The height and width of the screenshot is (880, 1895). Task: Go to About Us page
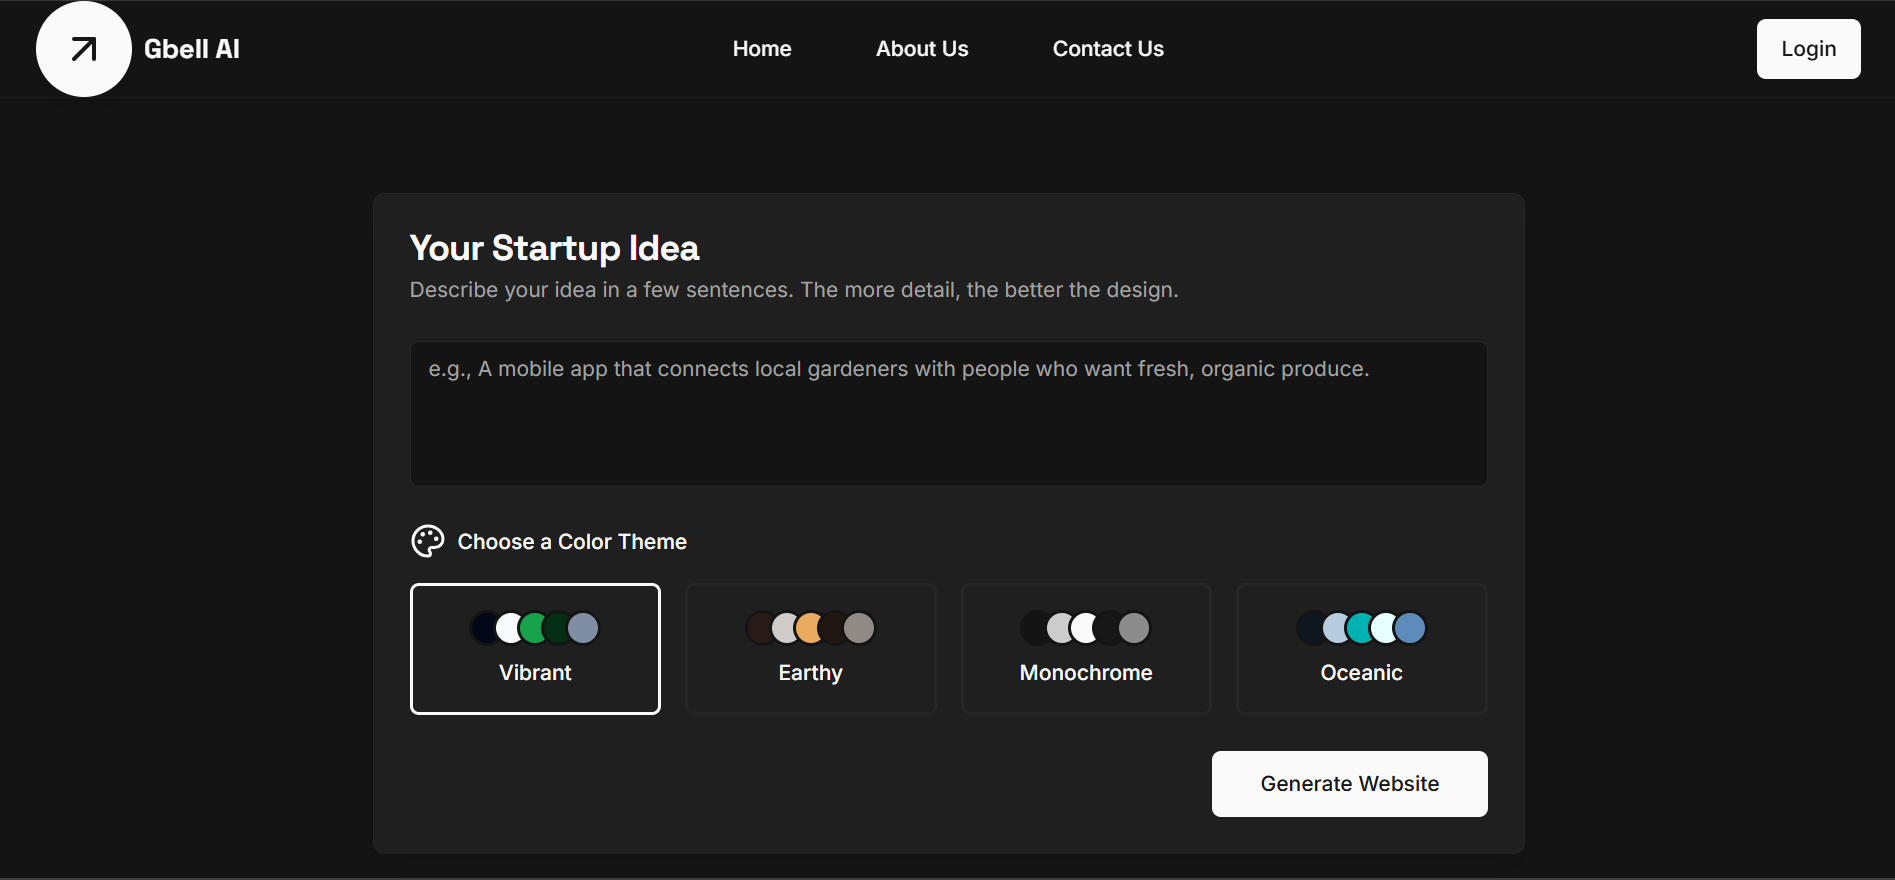point(921,49)
